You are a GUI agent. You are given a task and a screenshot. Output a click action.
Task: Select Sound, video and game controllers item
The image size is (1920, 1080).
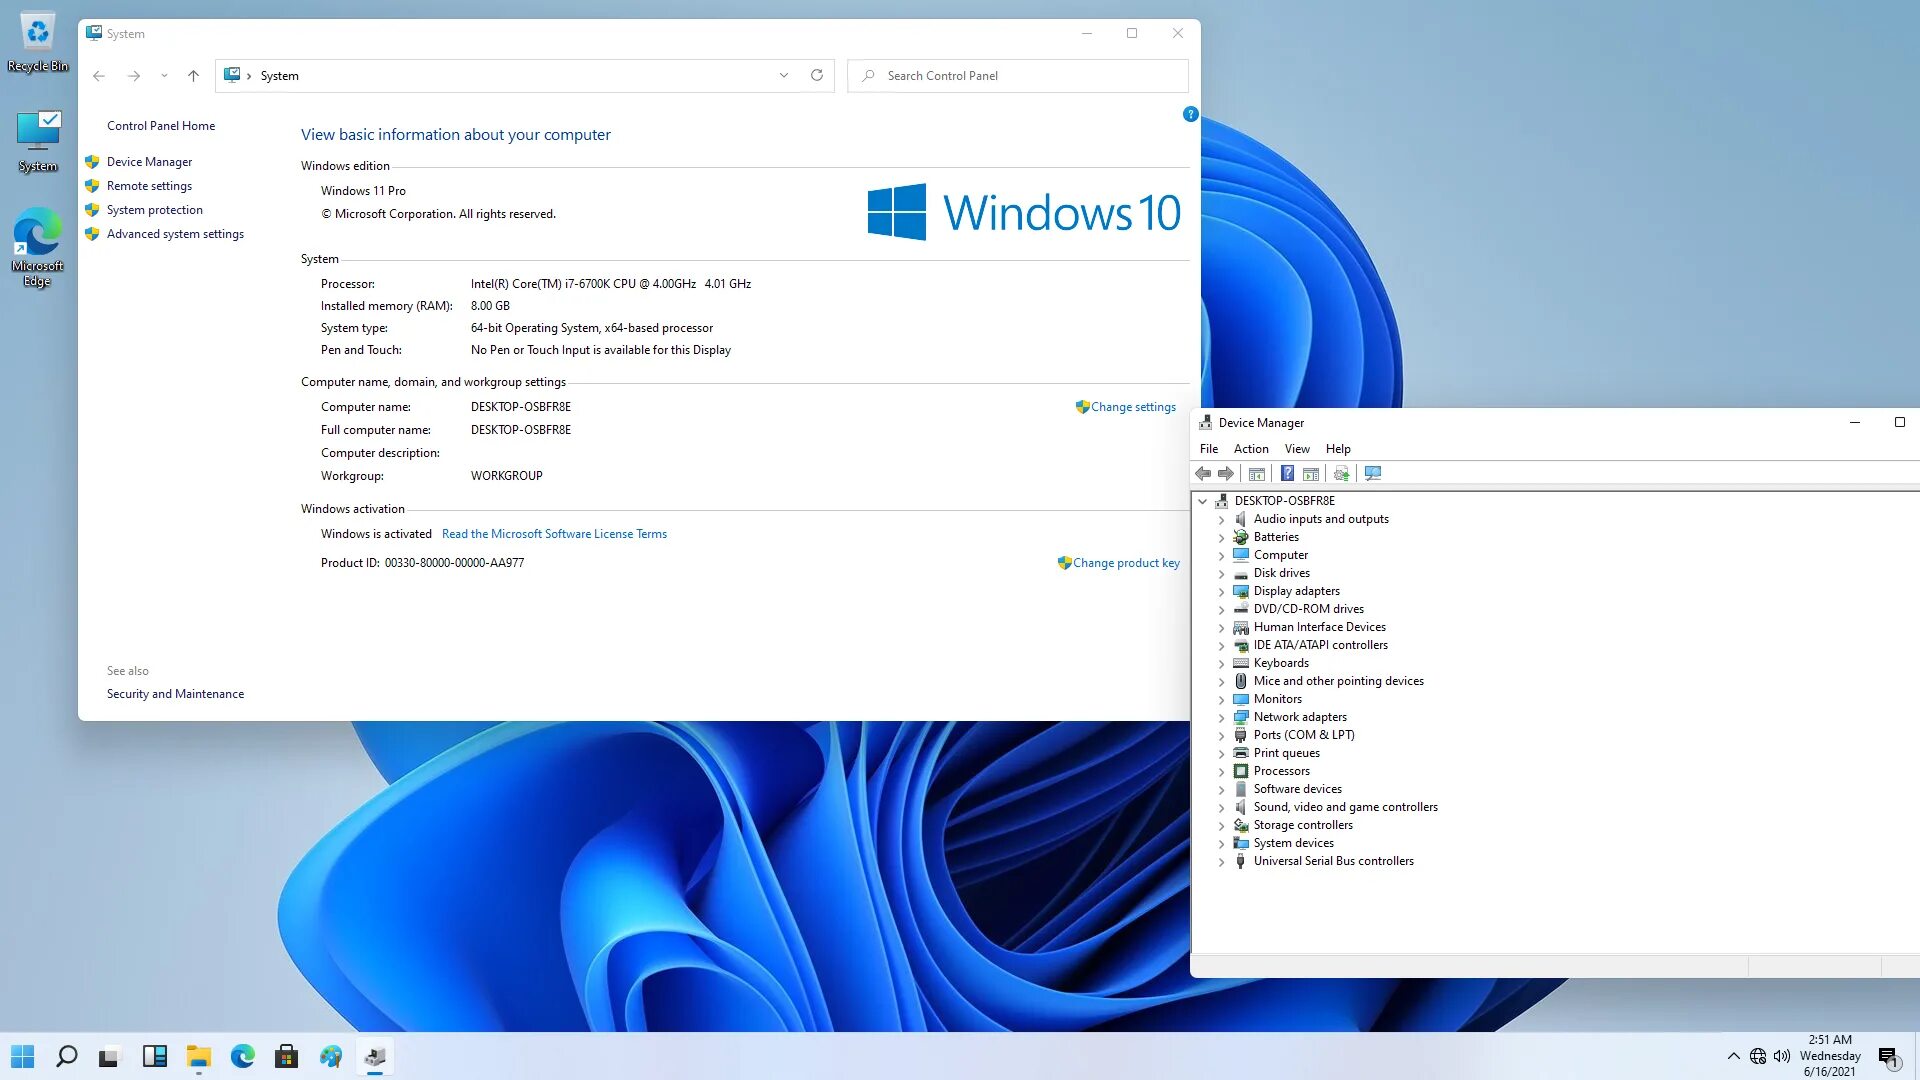tap(1346, 807)
